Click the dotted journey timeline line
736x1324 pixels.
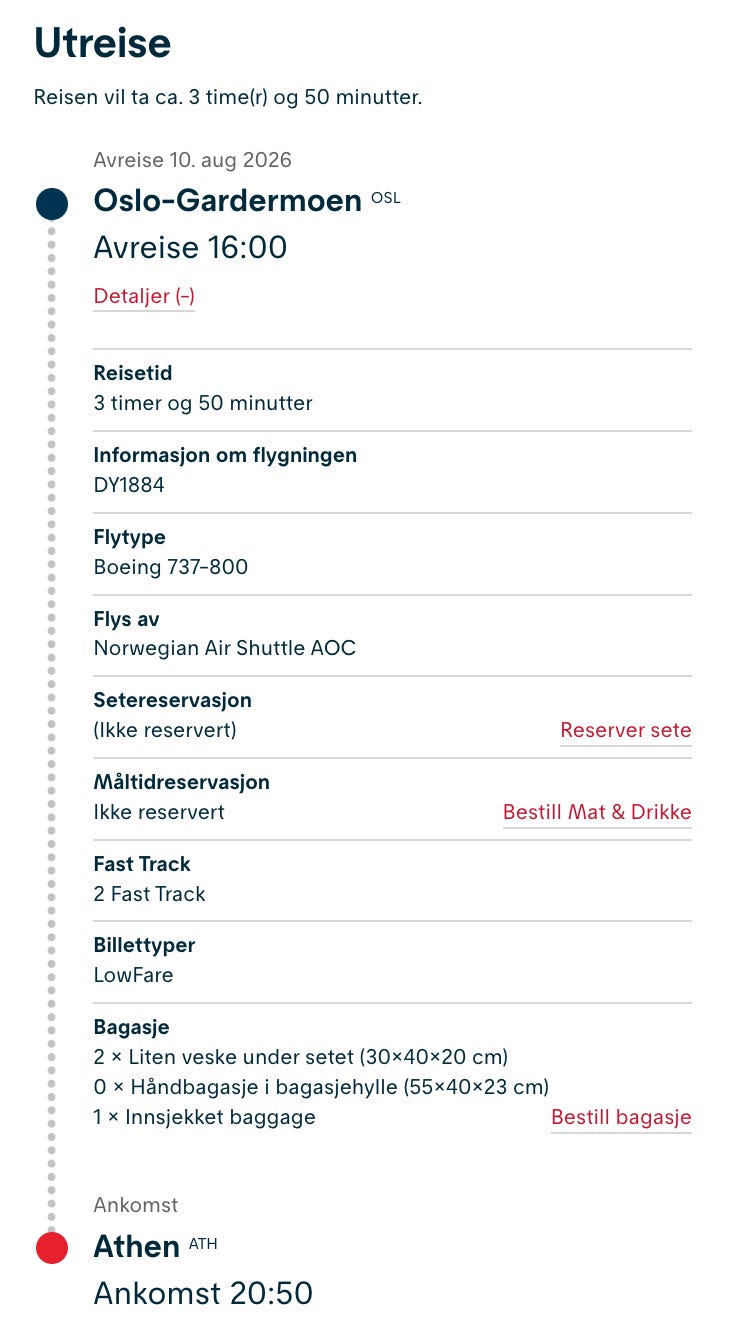(52, 726)
